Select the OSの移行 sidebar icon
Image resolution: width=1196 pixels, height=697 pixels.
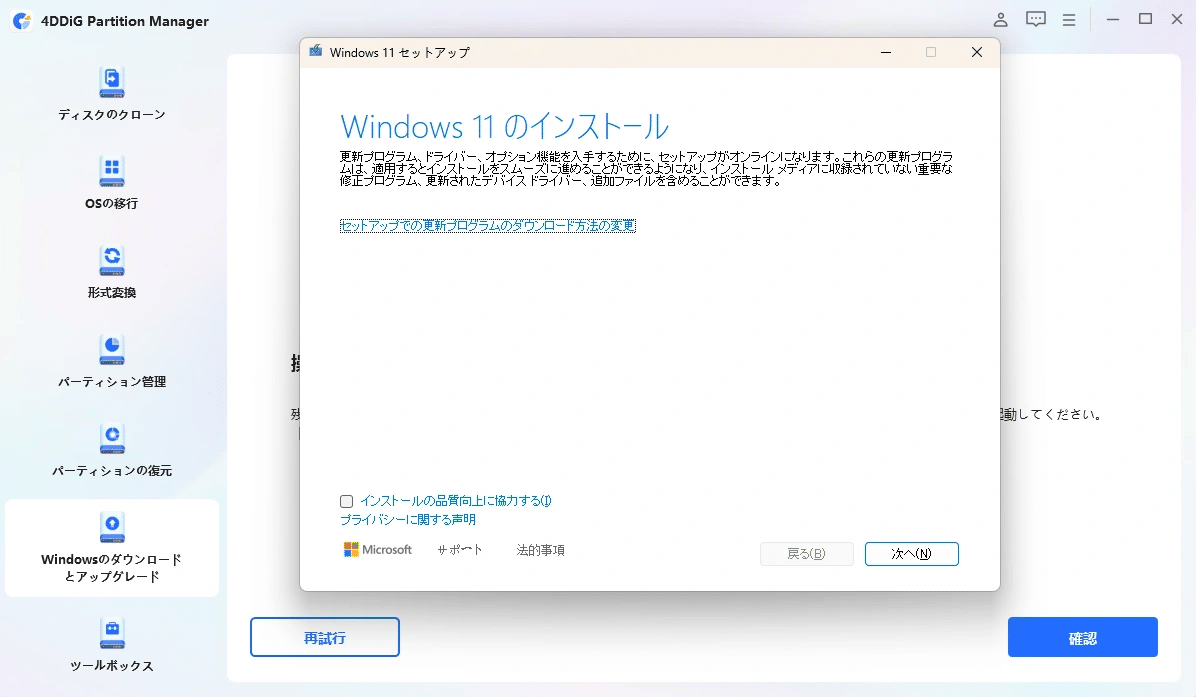[x=112, y=172]
